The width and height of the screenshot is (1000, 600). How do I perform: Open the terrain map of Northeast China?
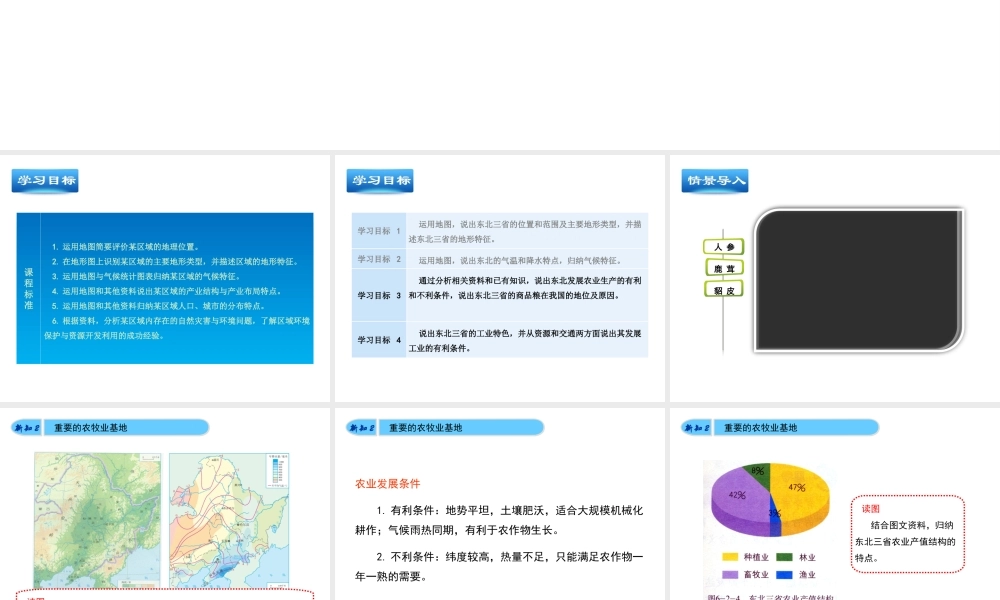click(96, 520)
